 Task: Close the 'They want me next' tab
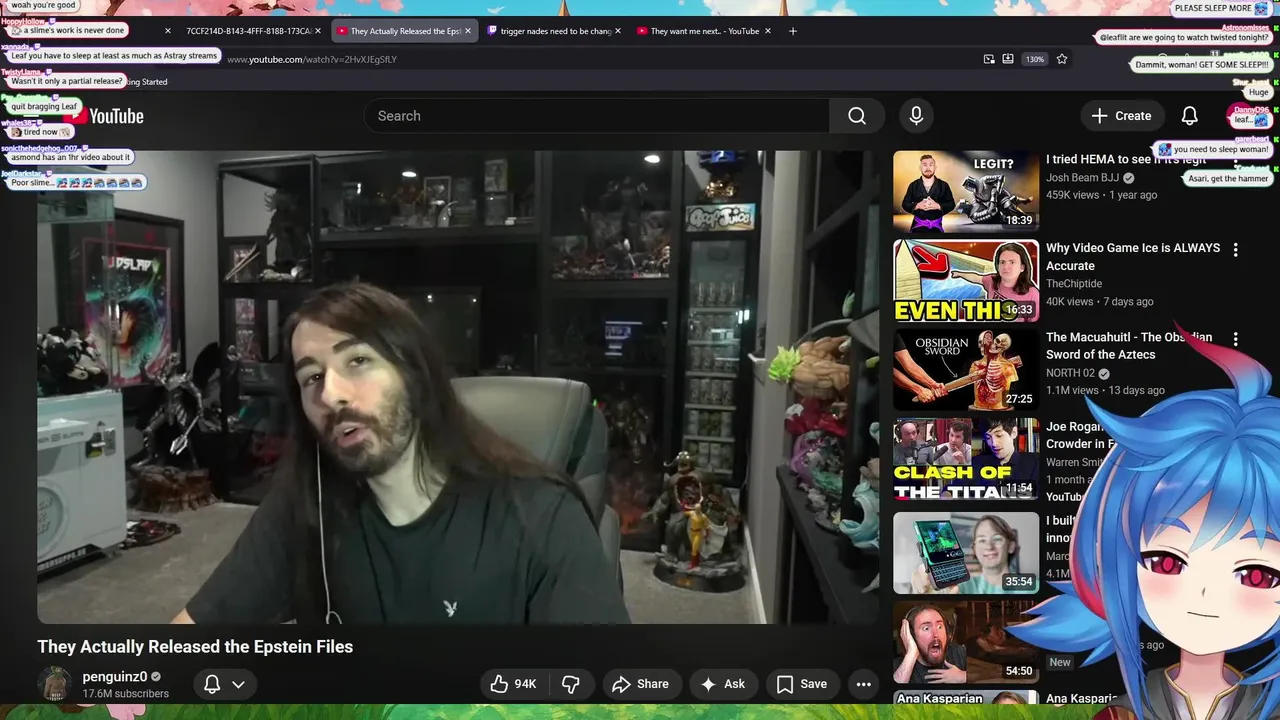768,31
